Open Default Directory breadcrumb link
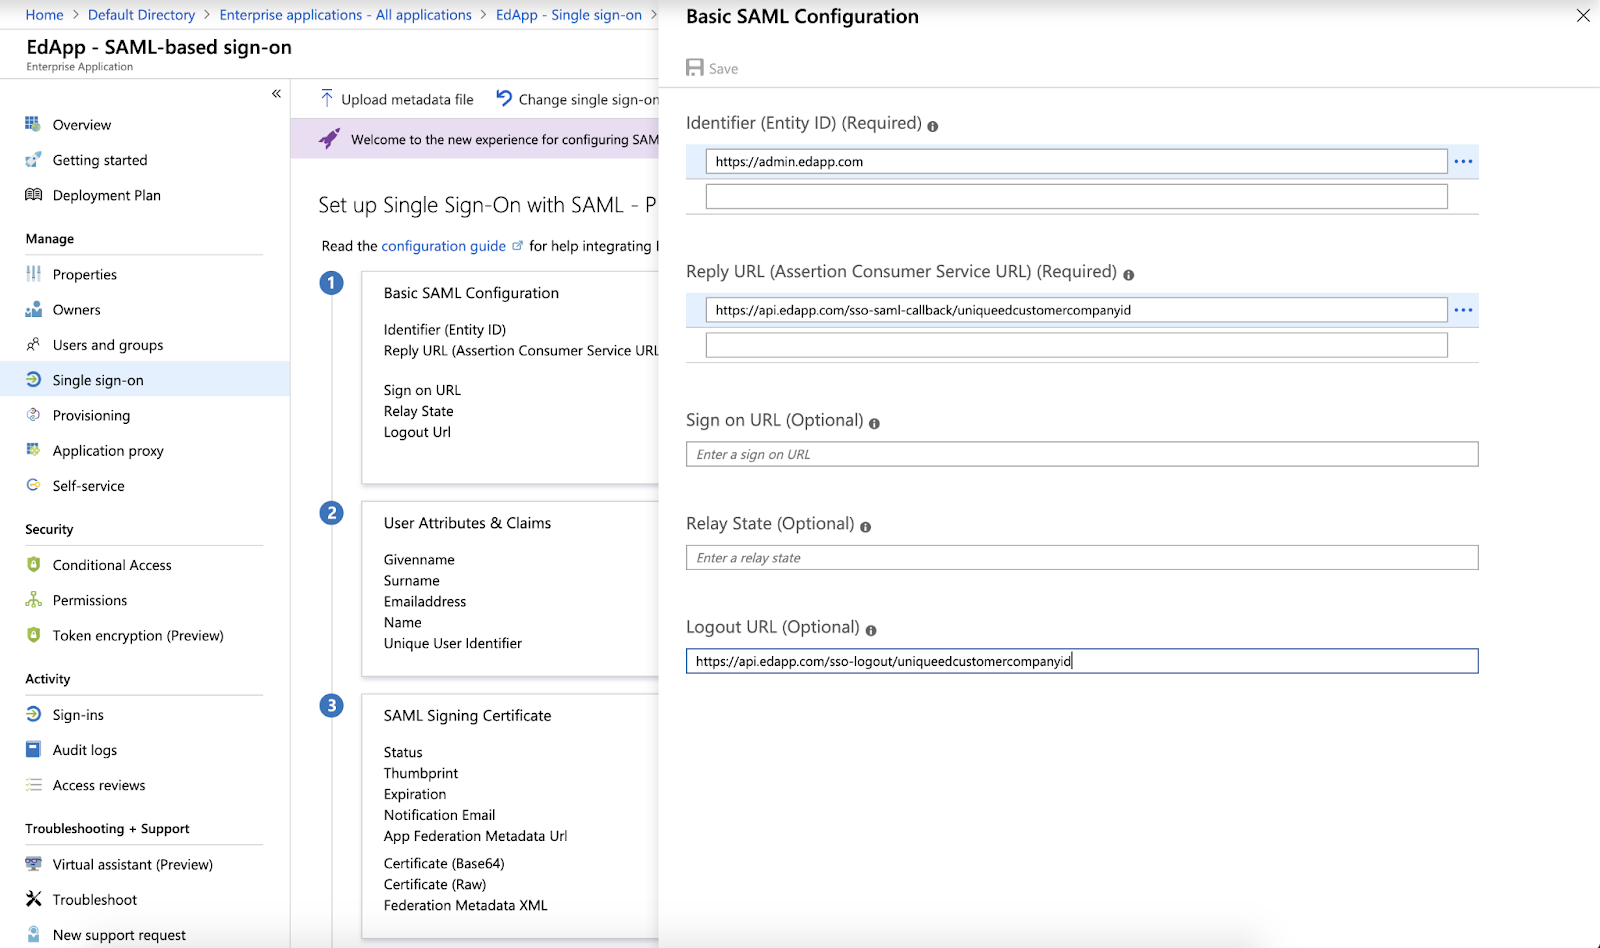This screenshot has height=948, width=1600. point(141,15)
